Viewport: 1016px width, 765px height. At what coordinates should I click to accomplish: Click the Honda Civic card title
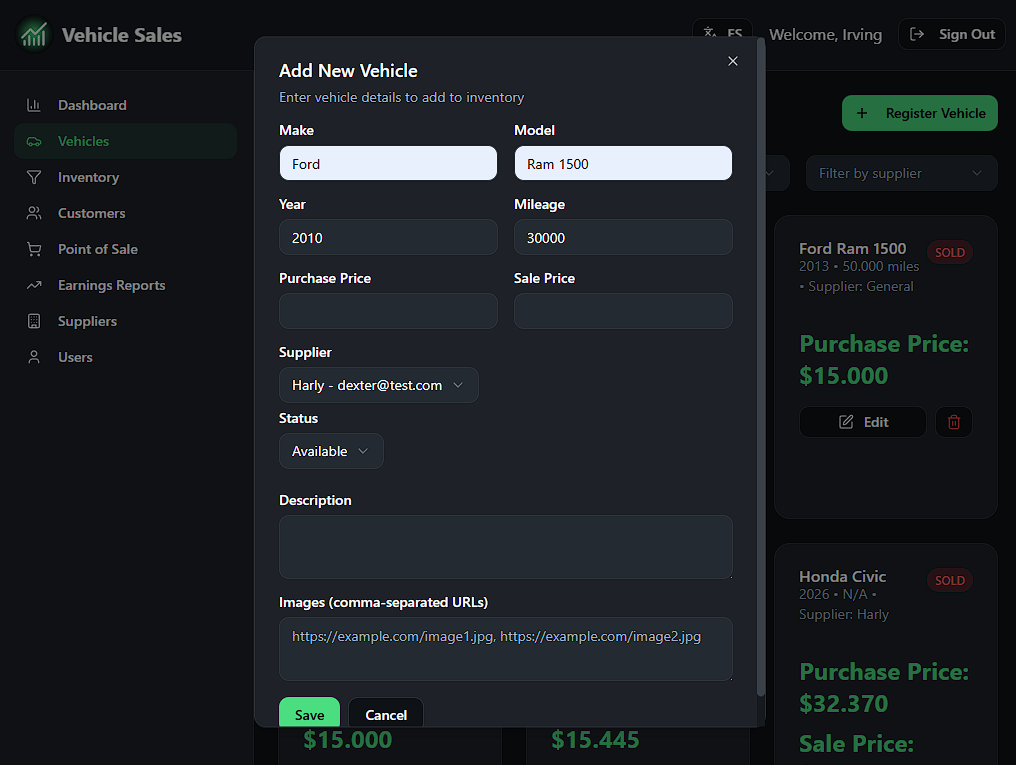pyautogui.click(x=842, y=577)
